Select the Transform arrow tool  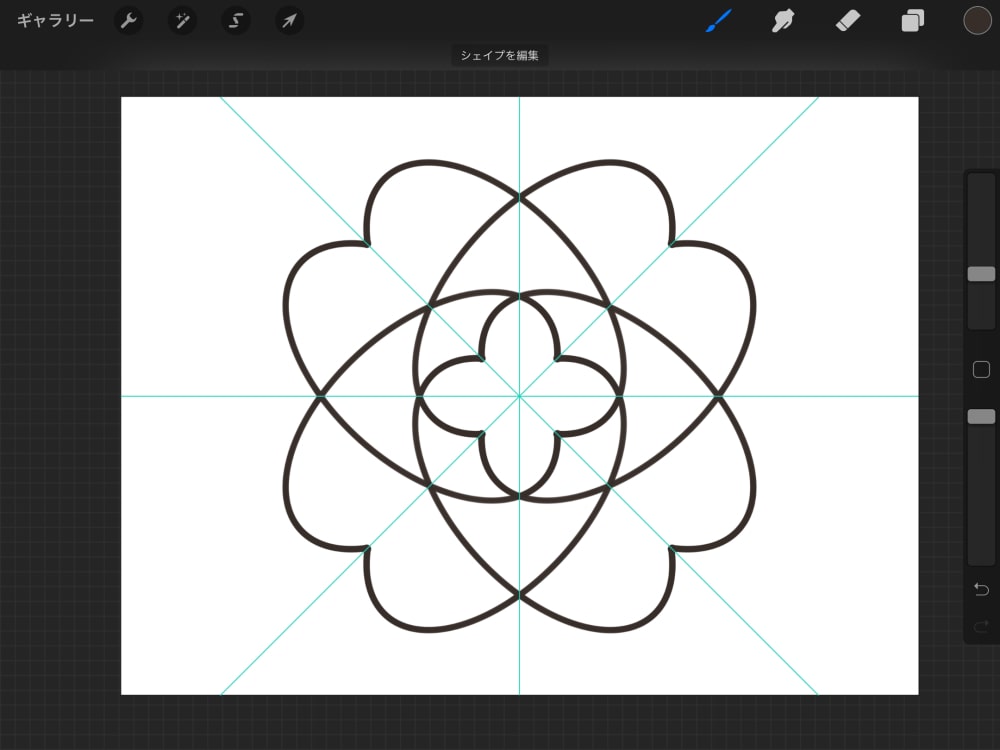(x=289, y=21)
